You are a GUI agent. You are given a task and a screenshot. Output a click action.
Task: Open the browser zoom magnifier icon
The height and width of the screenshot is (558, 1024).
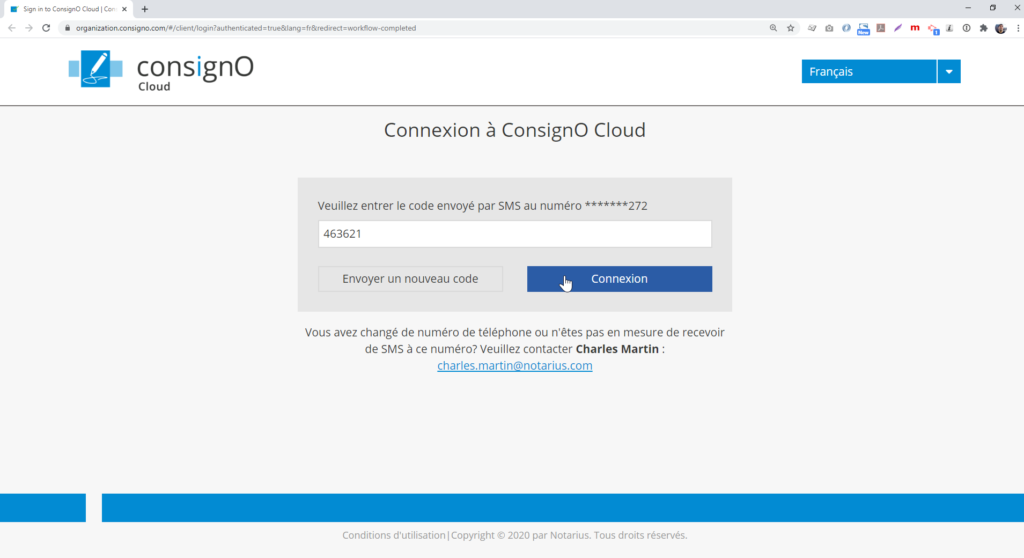click(x=773, y=28)
